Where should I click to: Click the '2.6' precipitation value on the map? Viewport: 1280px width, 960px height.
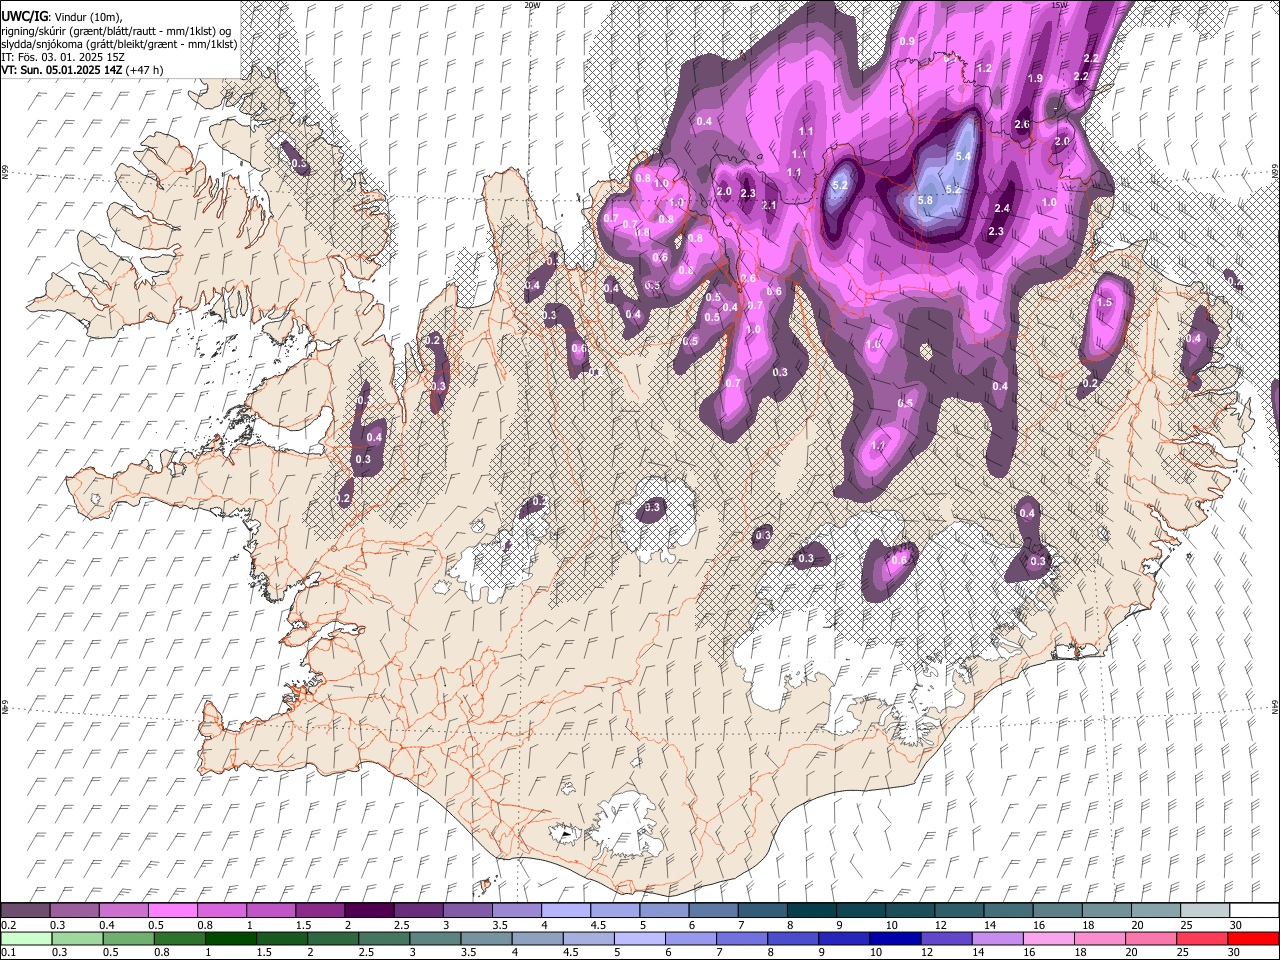pyautogui.click(x=1022, y=125)
